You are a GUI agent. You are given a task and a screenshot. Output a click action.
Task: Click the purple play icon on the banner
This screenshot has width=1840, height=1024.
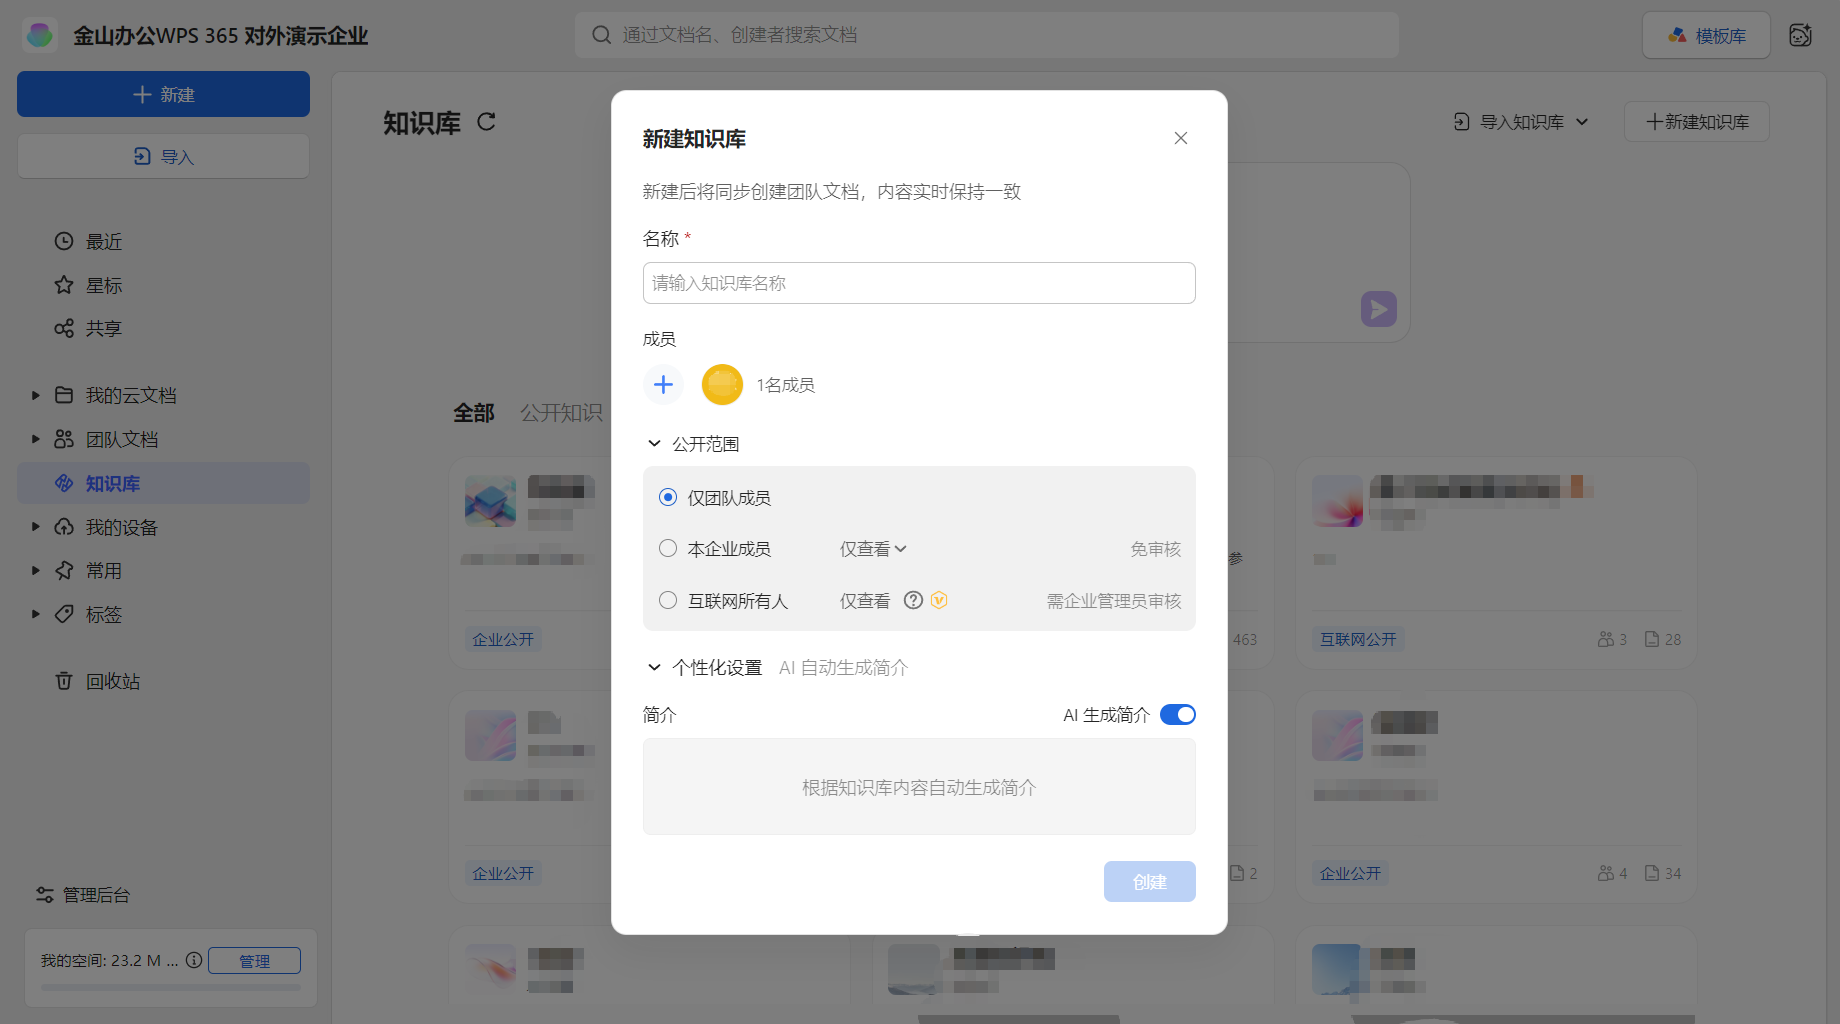[1378, 309]
